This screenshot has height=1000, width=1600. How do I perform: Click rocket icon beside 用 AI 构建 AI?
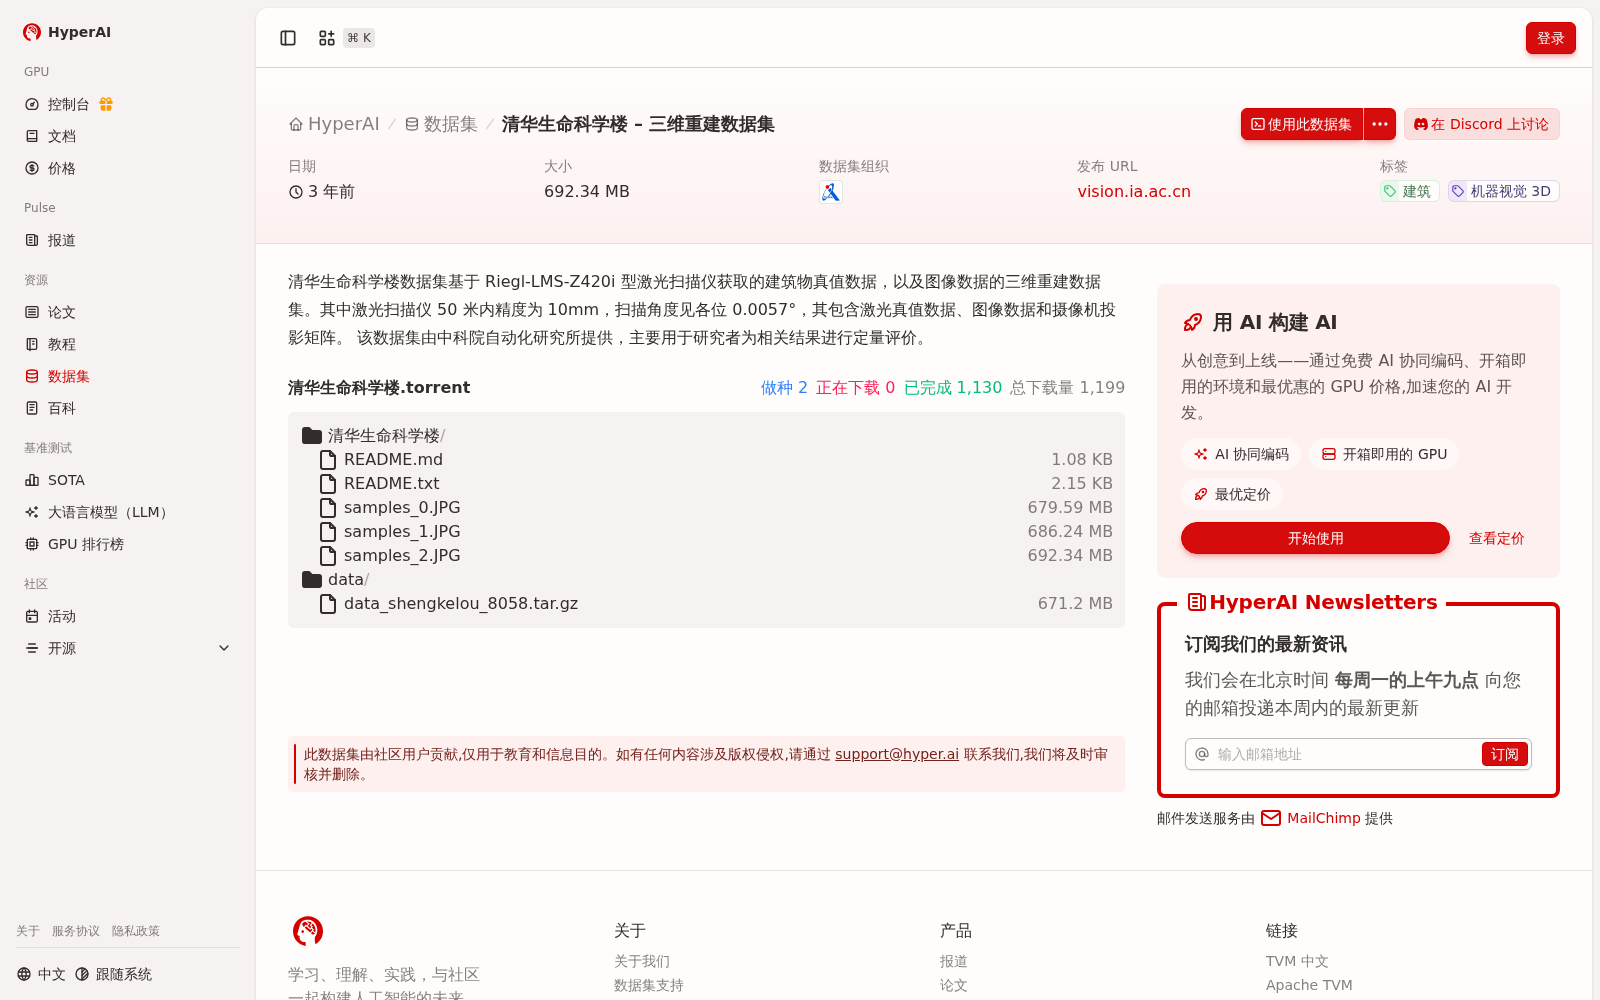(1192, 322)
